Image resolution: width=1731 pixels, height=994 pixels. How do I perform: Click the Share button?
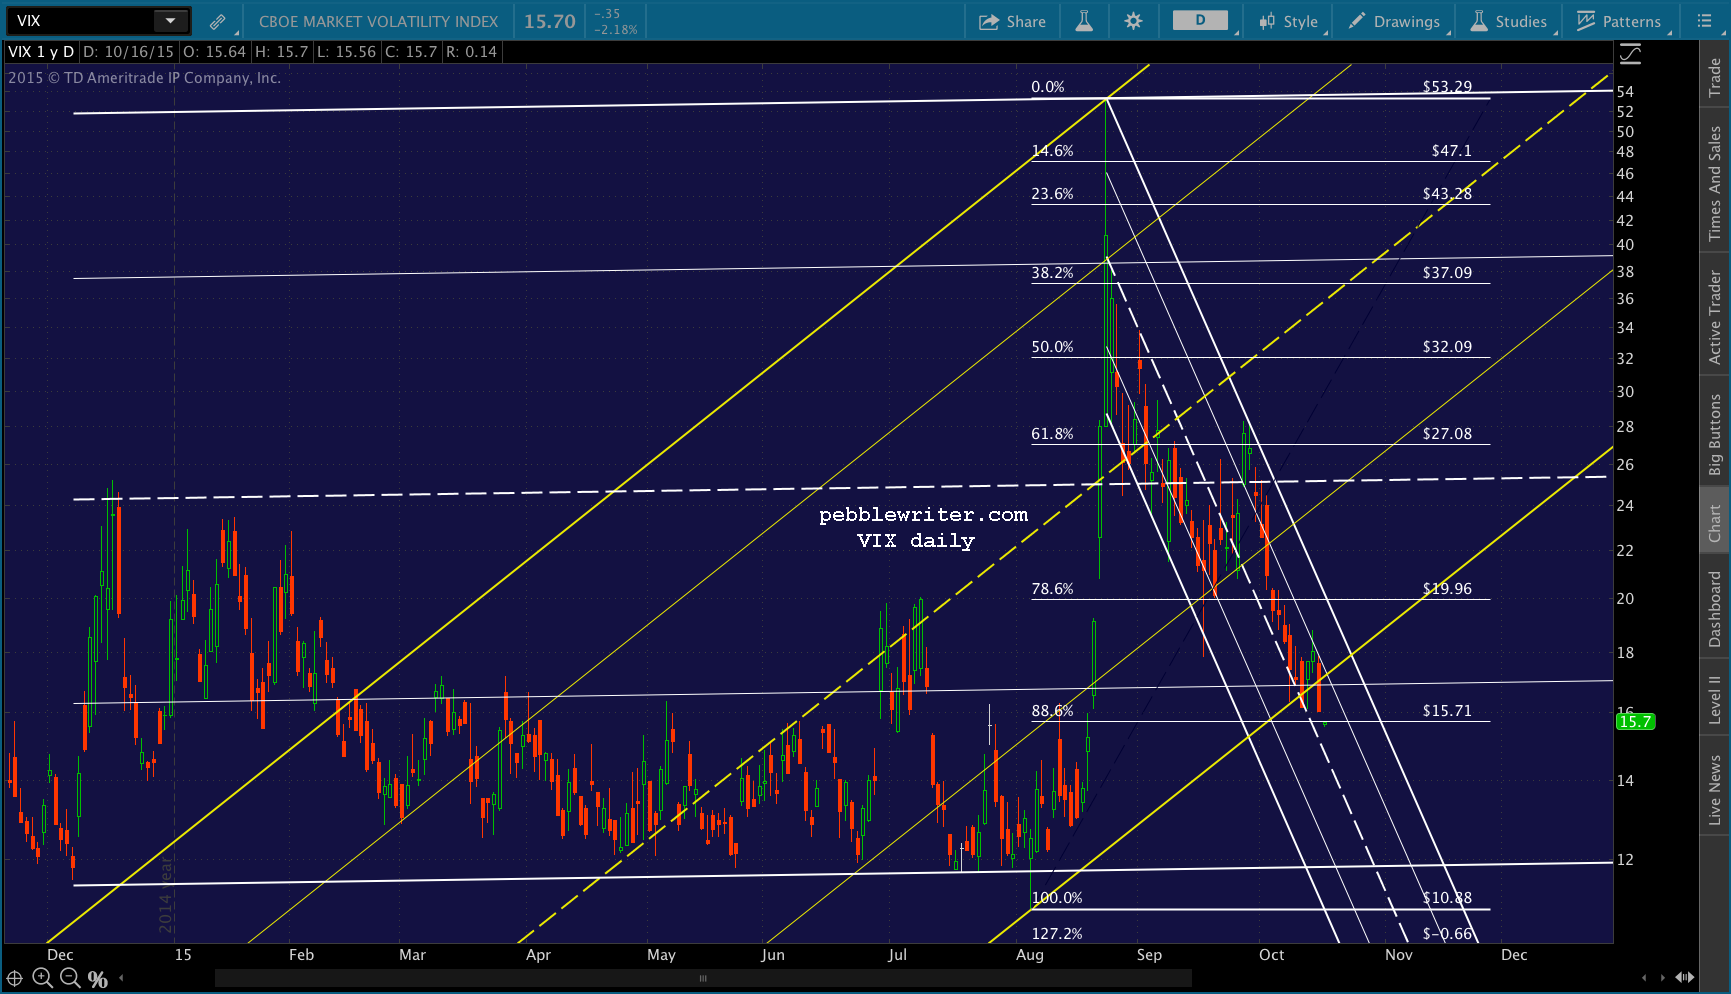(x=1012, y=21)
